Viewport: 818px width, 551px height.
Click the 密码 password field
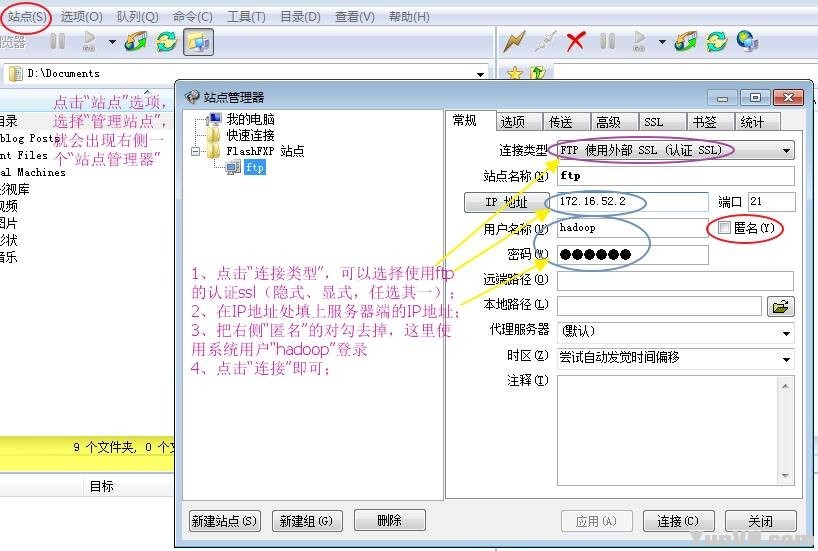click(632, 255)
